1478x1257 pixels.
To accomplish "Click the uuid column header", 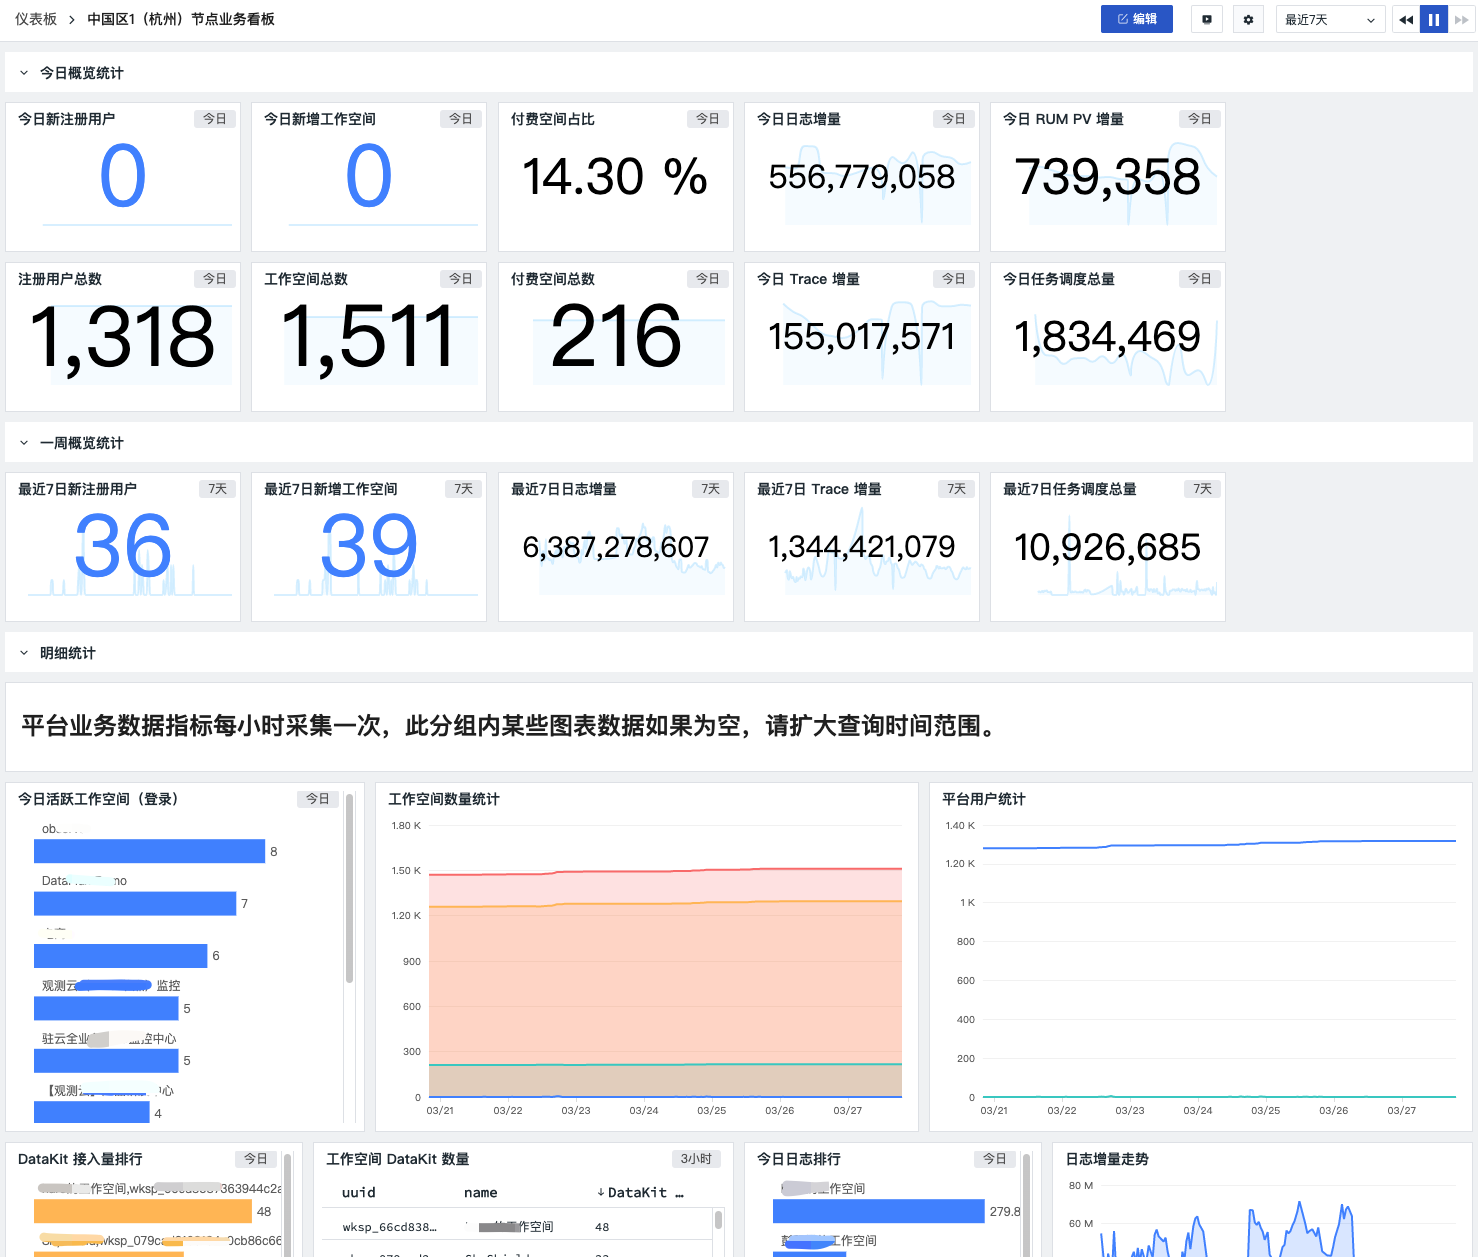I will tap(358, 1192).
